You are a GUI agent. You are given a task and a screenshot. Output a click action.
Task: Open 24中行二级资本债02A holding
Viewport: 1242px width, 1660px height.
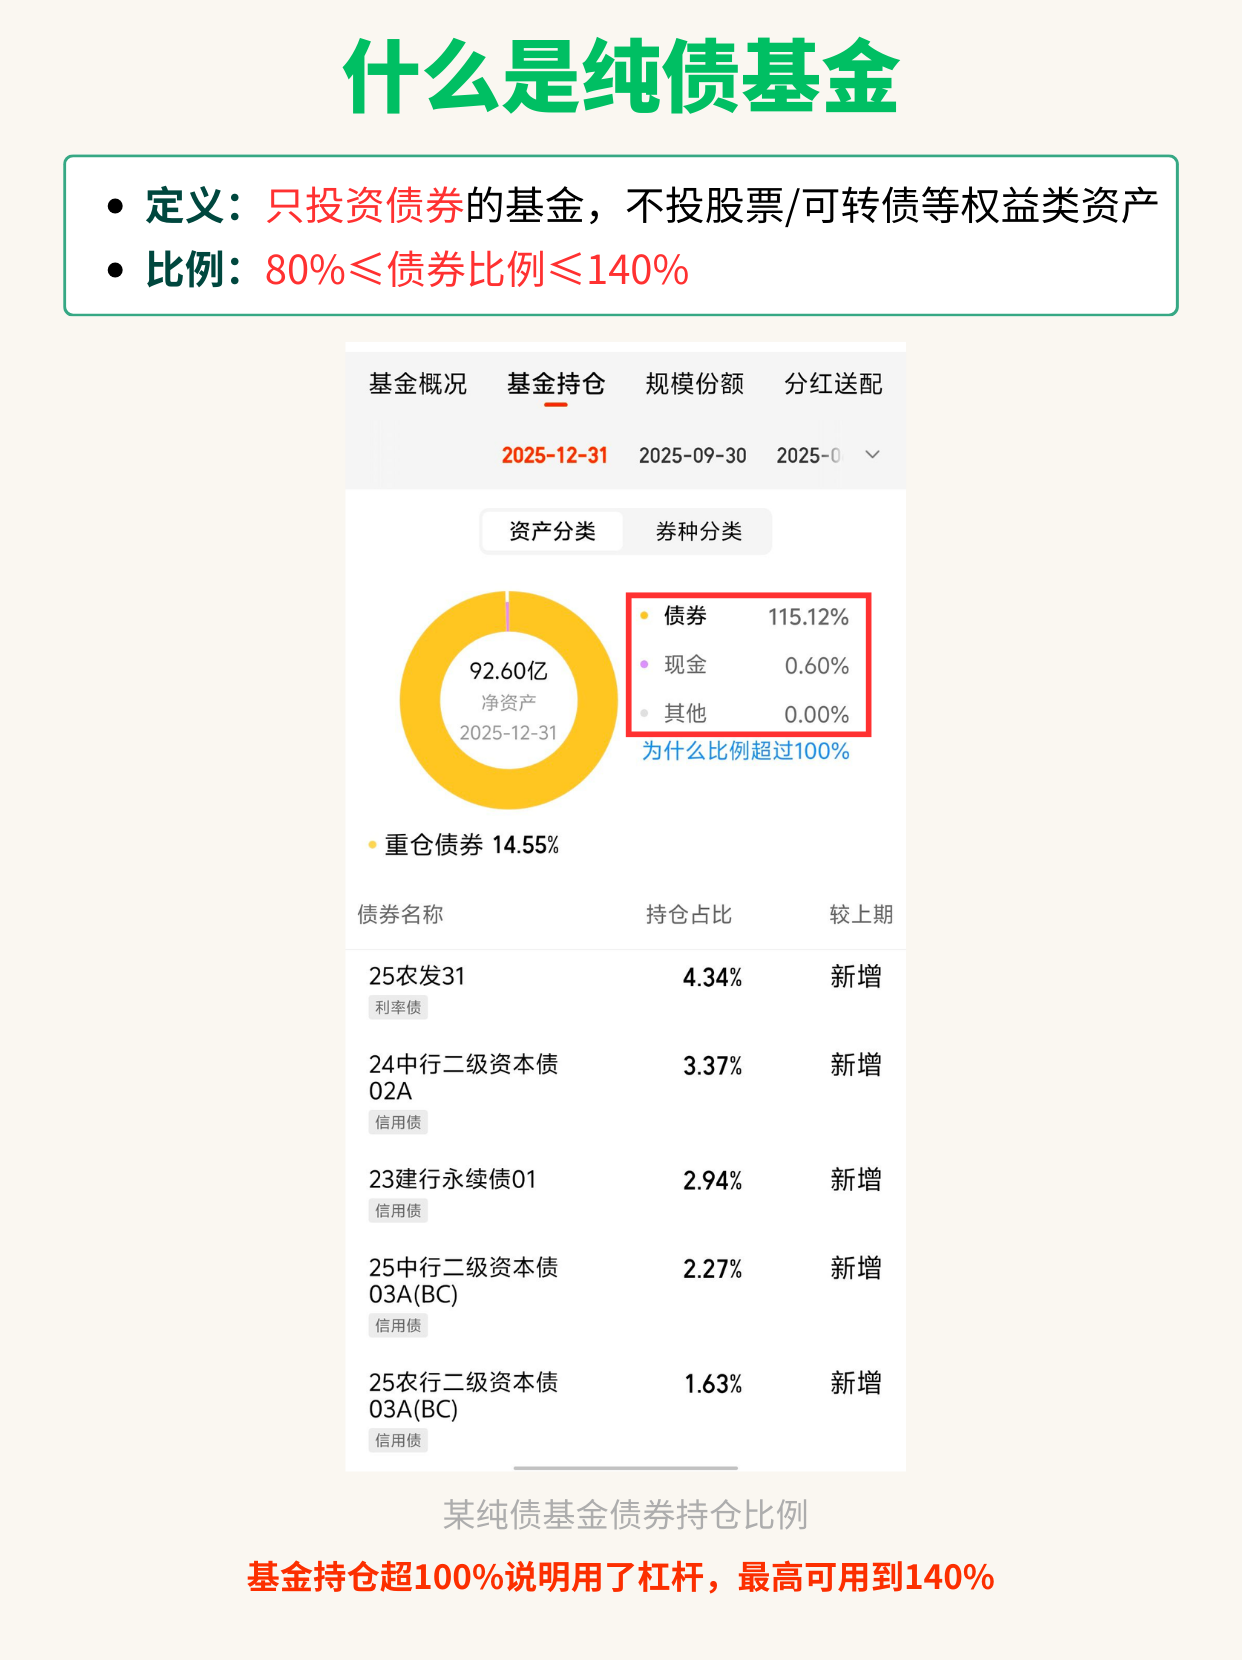[x=464, y=1077]
